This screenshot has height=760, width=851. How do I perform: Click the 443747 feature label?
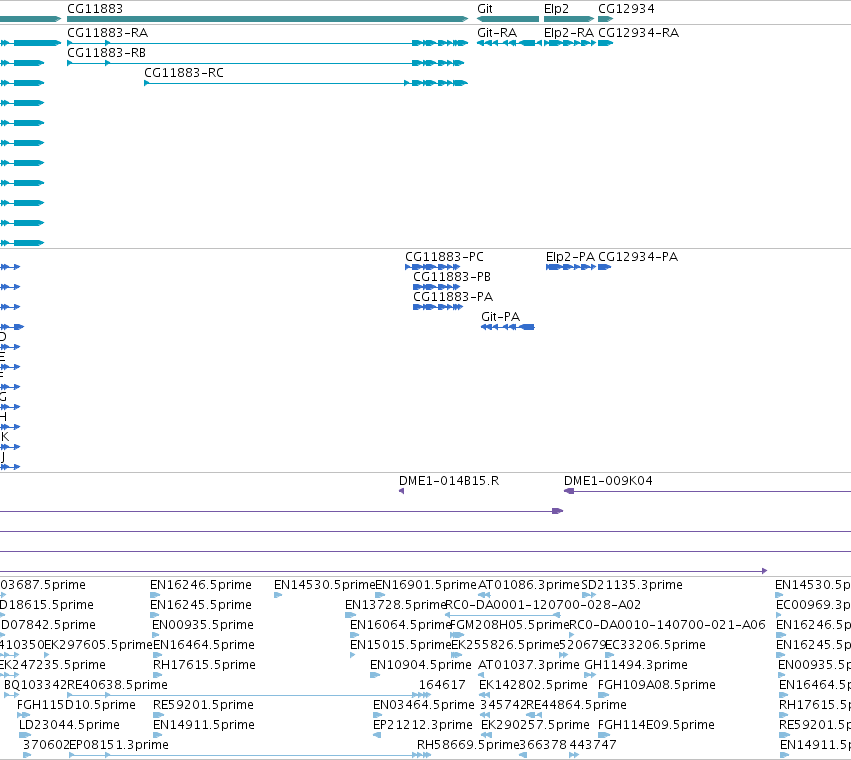point(593,745)
